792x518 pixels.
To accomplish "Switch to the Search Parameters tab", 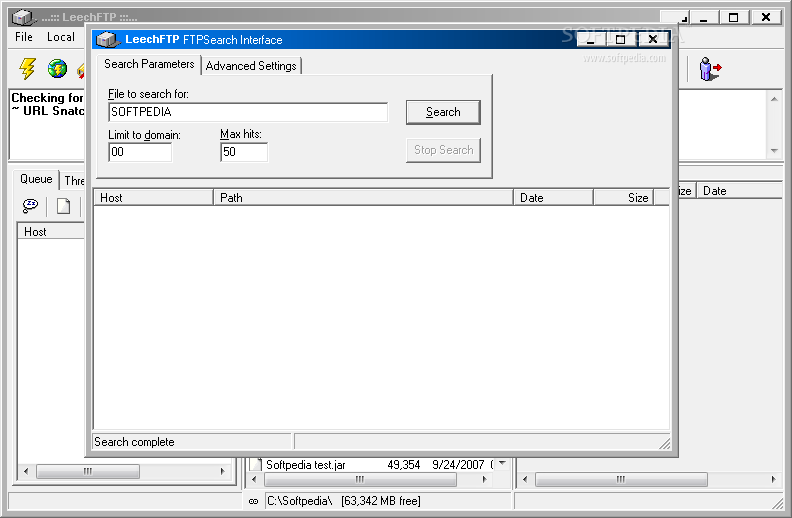I will tap(149, 64).
